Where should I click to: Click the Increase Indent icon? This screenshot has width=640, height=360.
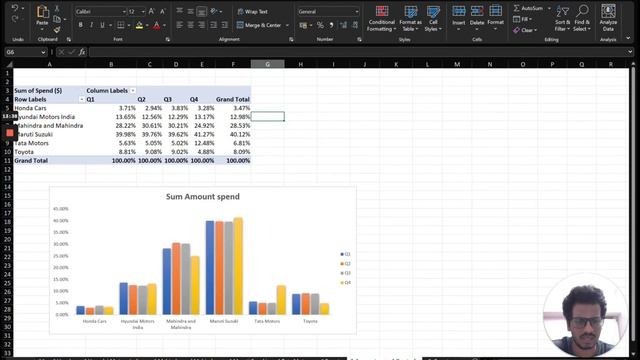tap(224, 25)
